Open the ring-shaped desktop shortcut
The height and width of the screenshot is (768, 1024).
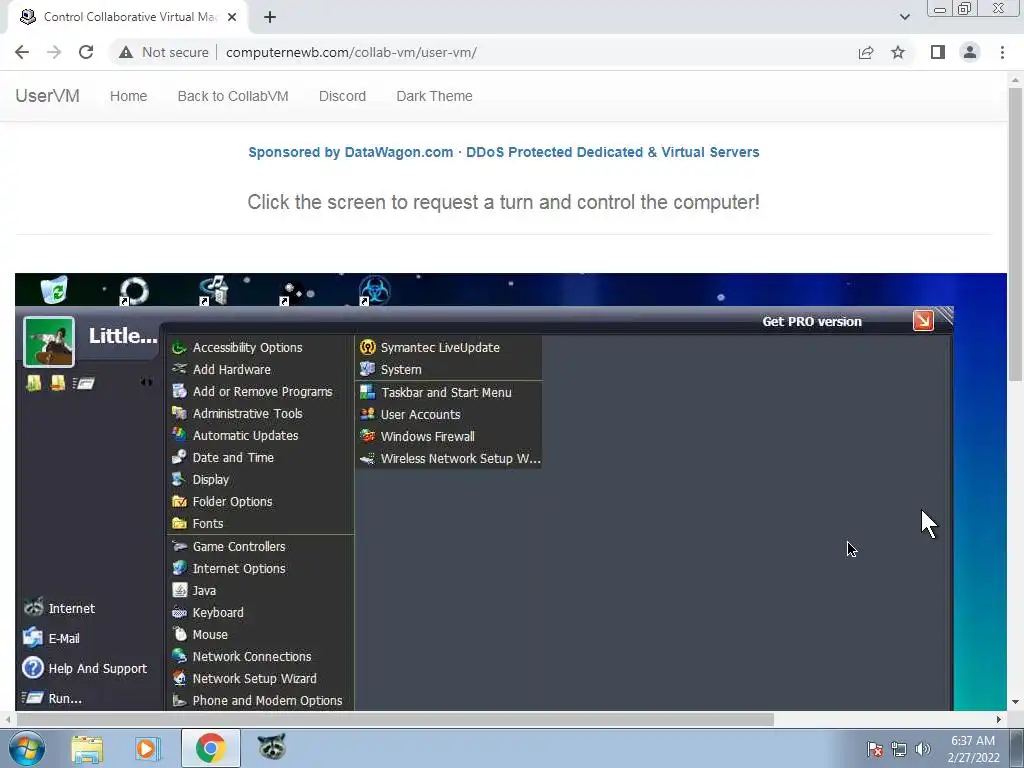(135, 291)
